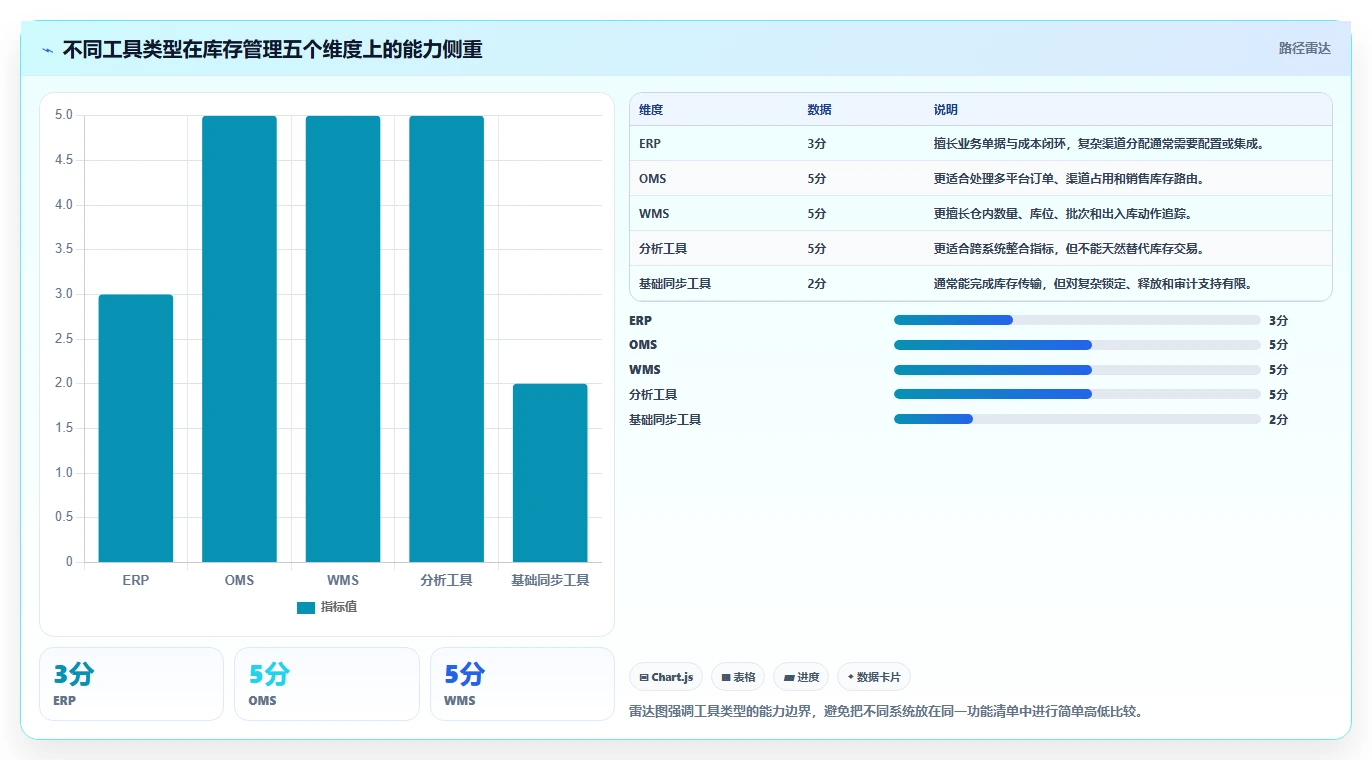Click the 分析工具 progress bar

tap(1077, 395)
